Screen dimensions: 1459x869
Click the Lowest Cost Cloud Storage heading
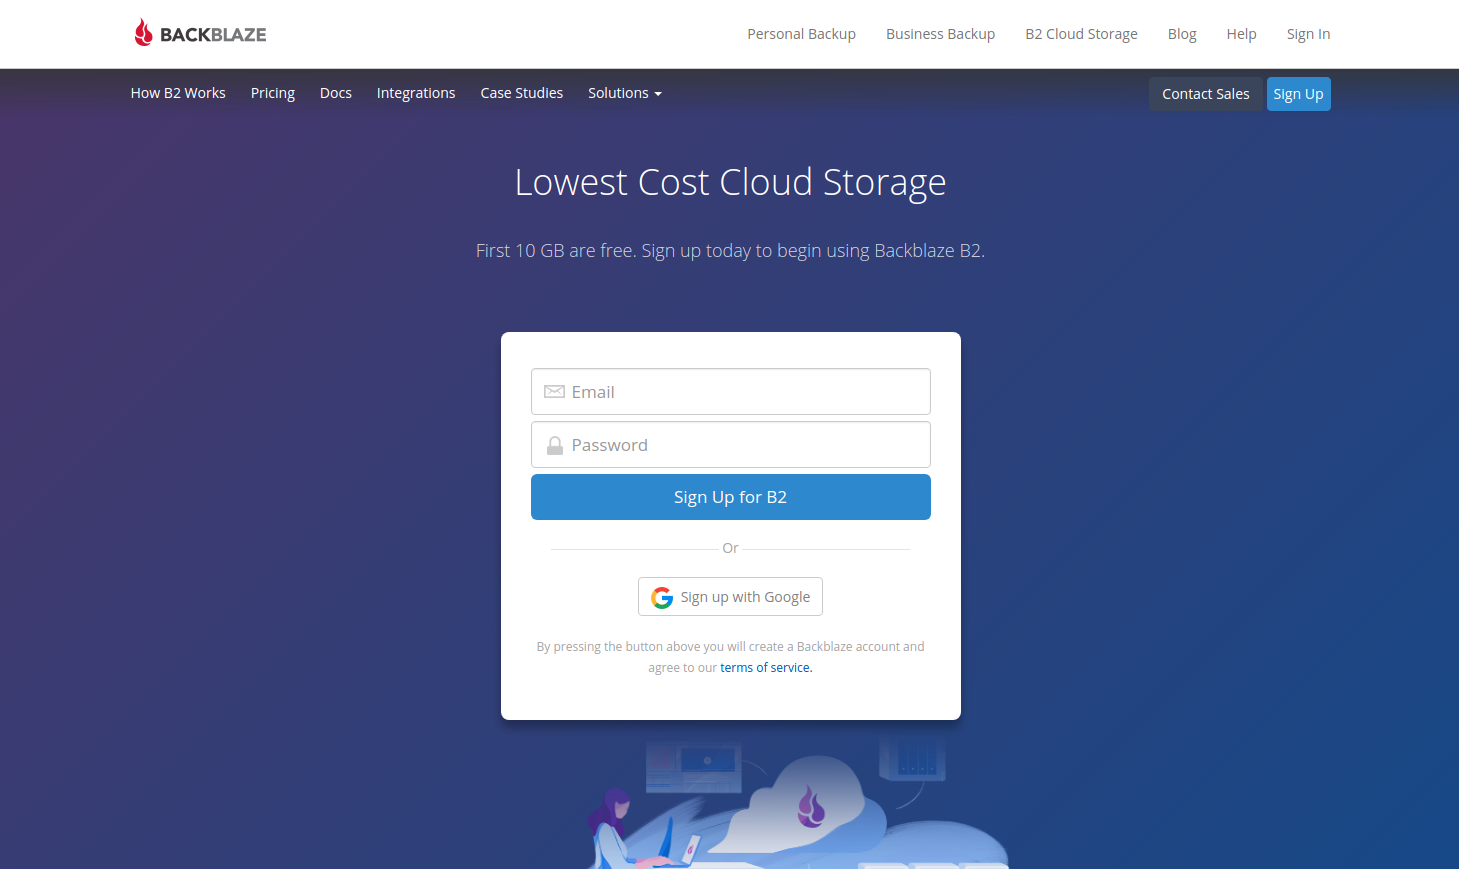tap(730, 182)
